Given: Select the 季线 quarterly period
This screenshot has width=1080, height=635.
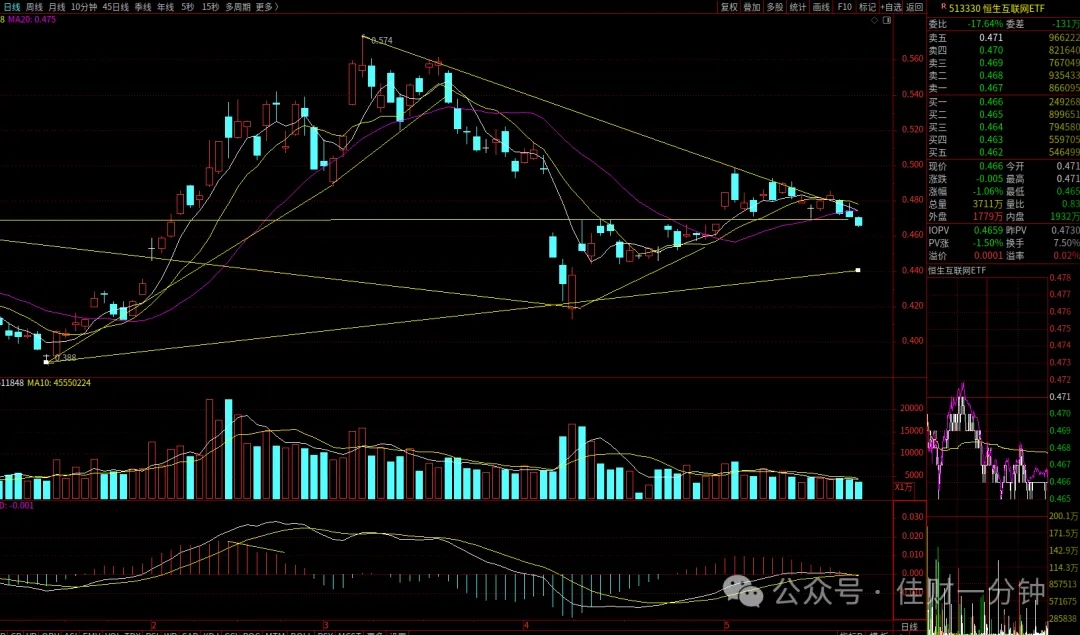Looking at the screenshot, I should coord(143,7).
